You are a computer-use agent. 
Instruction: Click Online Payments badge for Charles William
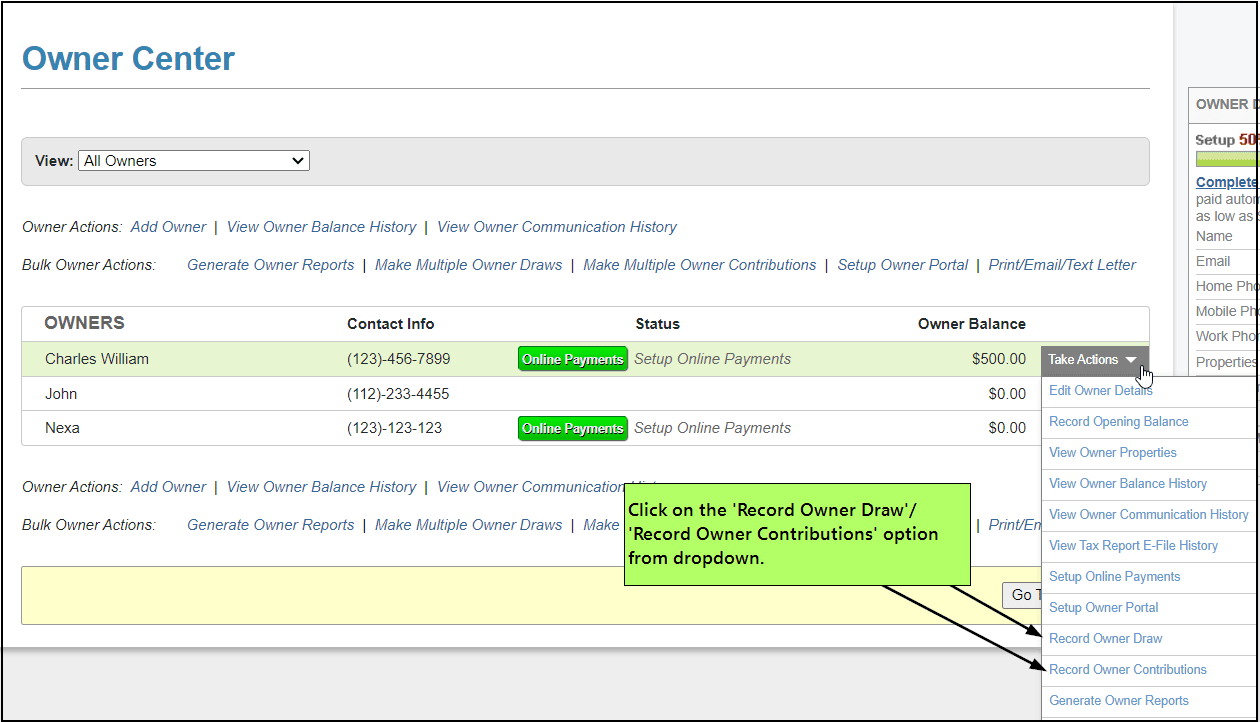point(572,360)
